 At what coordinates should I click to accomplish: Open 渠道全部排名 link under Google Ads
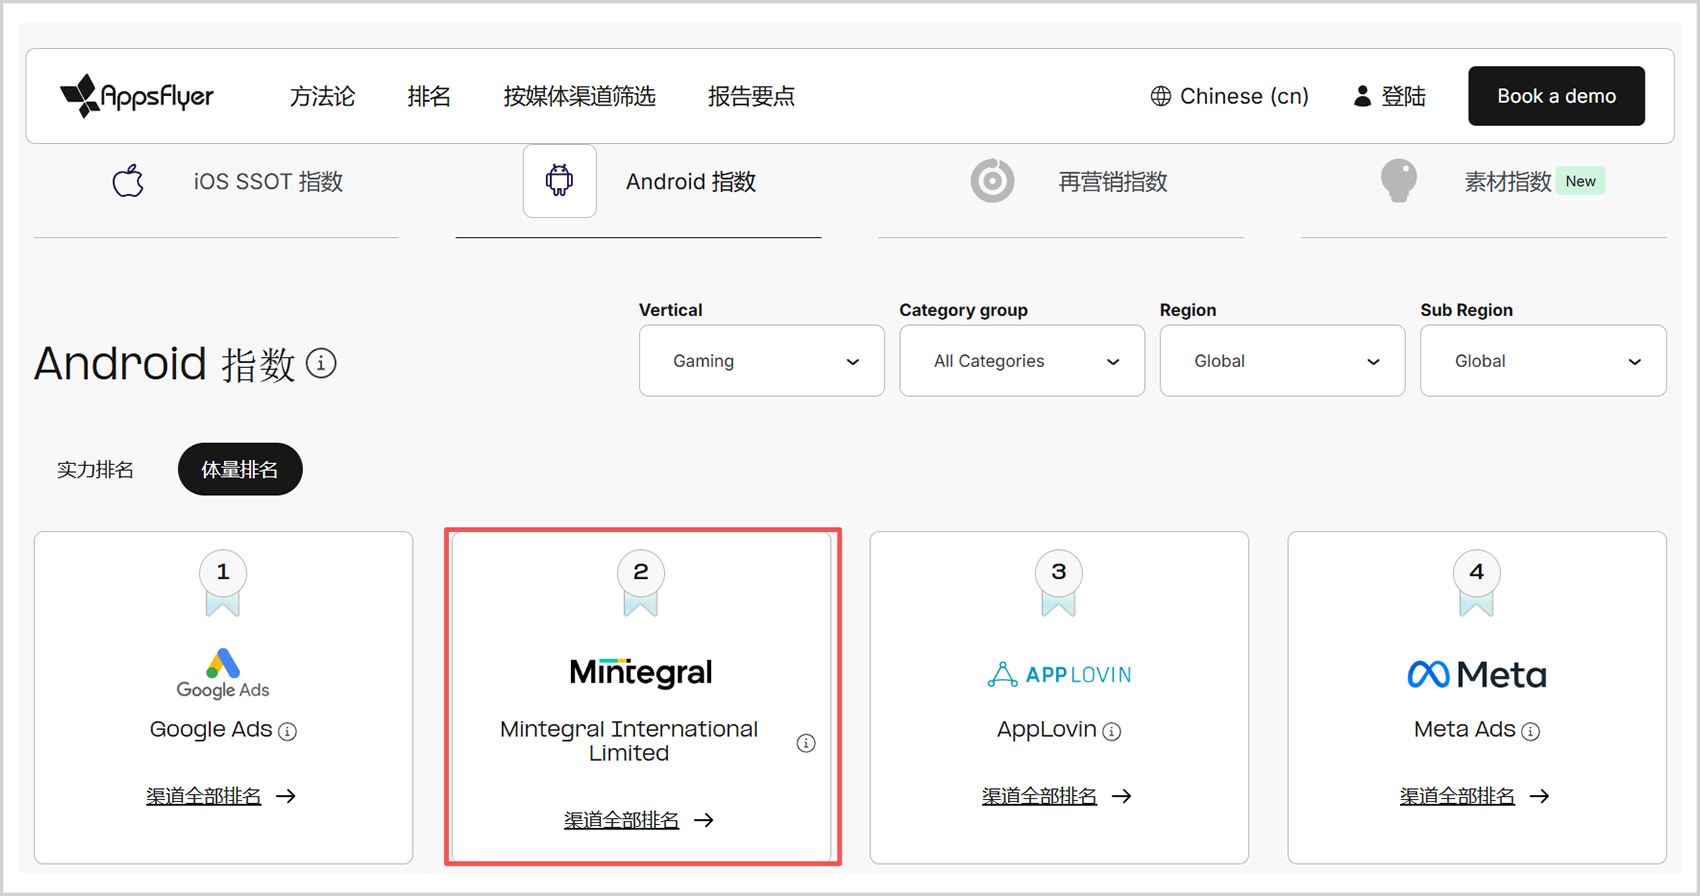(x=203, y=796)
